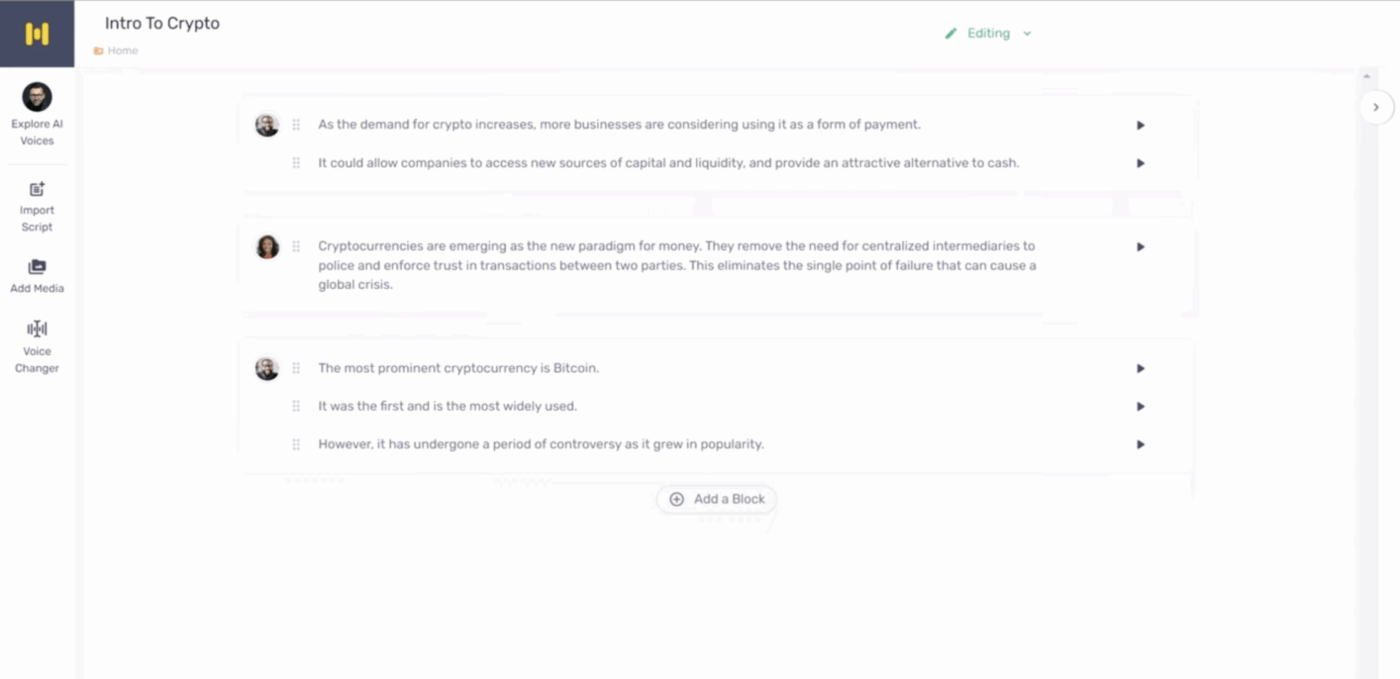1400x679 pixels.
Task: Expand the right side panel arrow
Action: pos(1376,107)
